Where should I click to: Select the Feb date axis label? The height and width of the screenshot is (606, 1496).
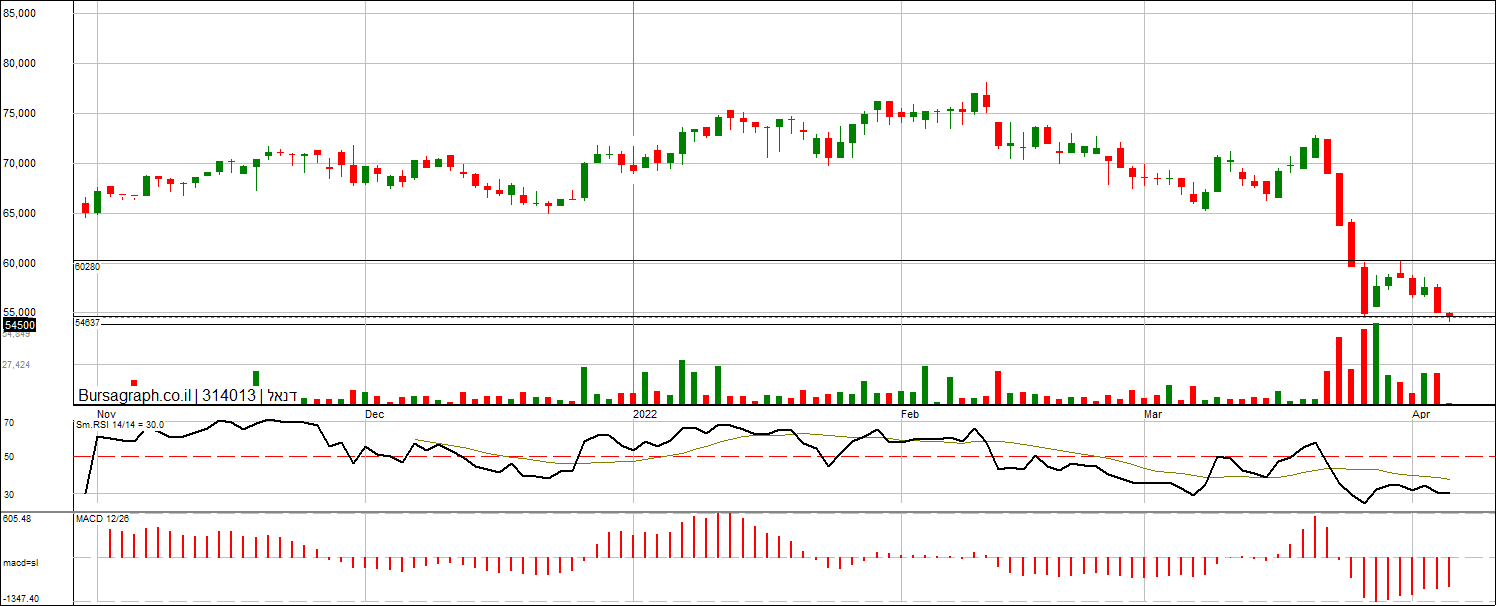[x=910, y=413]
